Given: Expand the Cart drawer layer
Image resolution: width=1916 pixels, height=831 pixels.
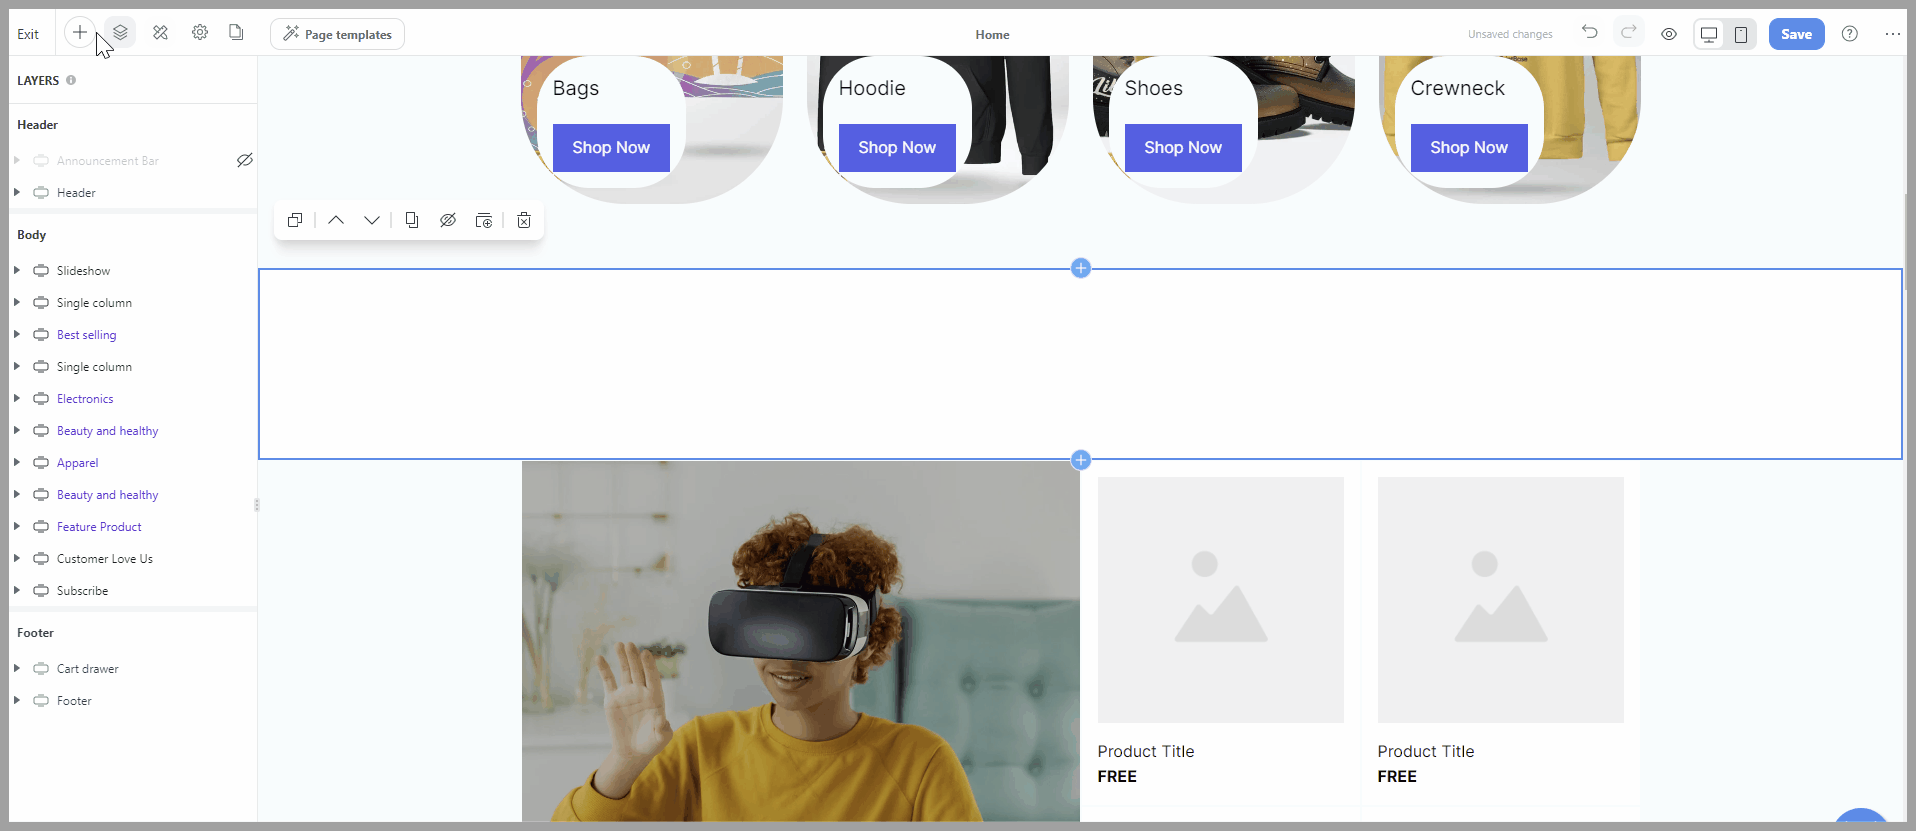Looking at the screenshot, I should coord(17,668).
